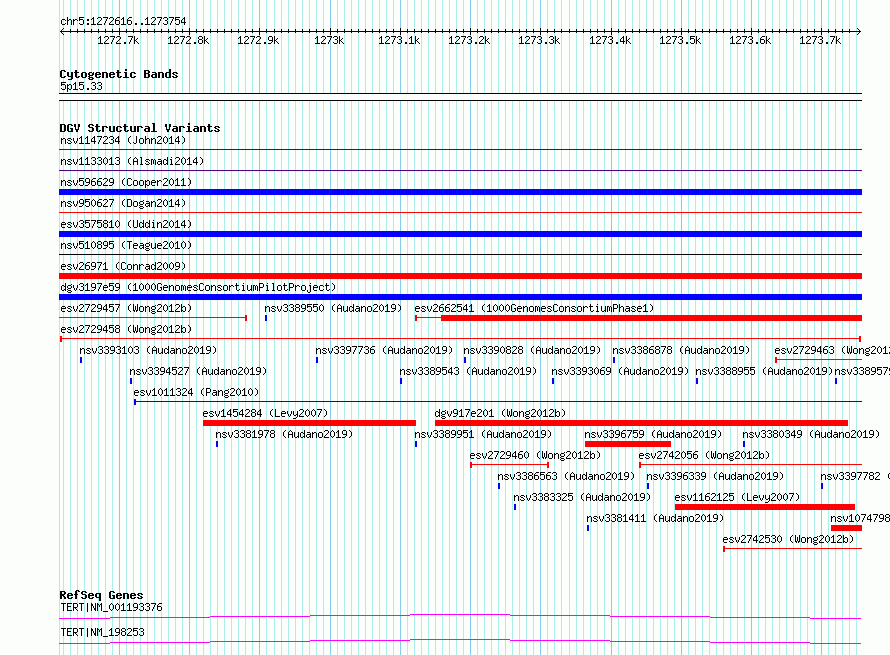890x655 pixels.
Task: Click the ruler's left arrow end
Action: click(x=62, y=32)
